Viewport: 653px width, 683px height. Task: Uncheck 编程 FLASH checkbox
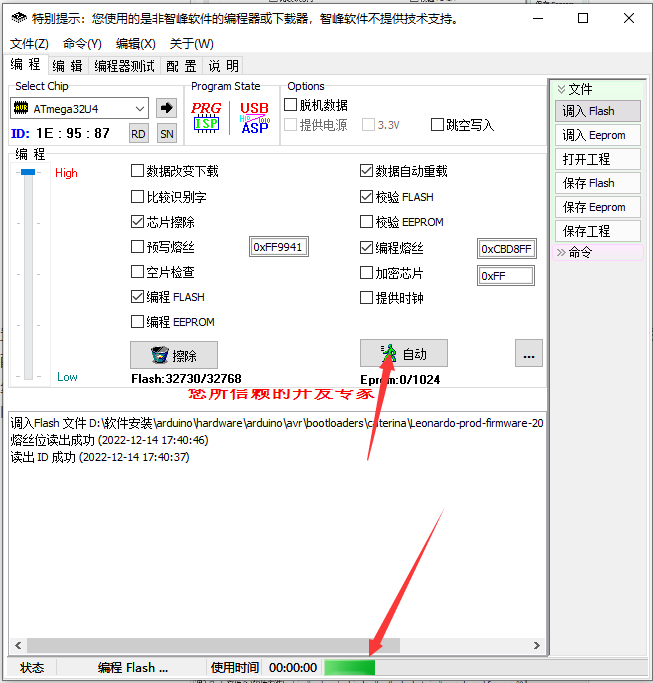point(138,297)
